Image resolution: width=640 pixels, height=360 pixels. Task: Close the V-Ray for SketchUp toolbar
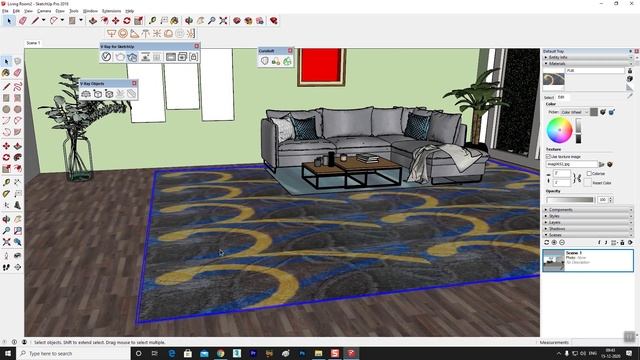[197, 46]
